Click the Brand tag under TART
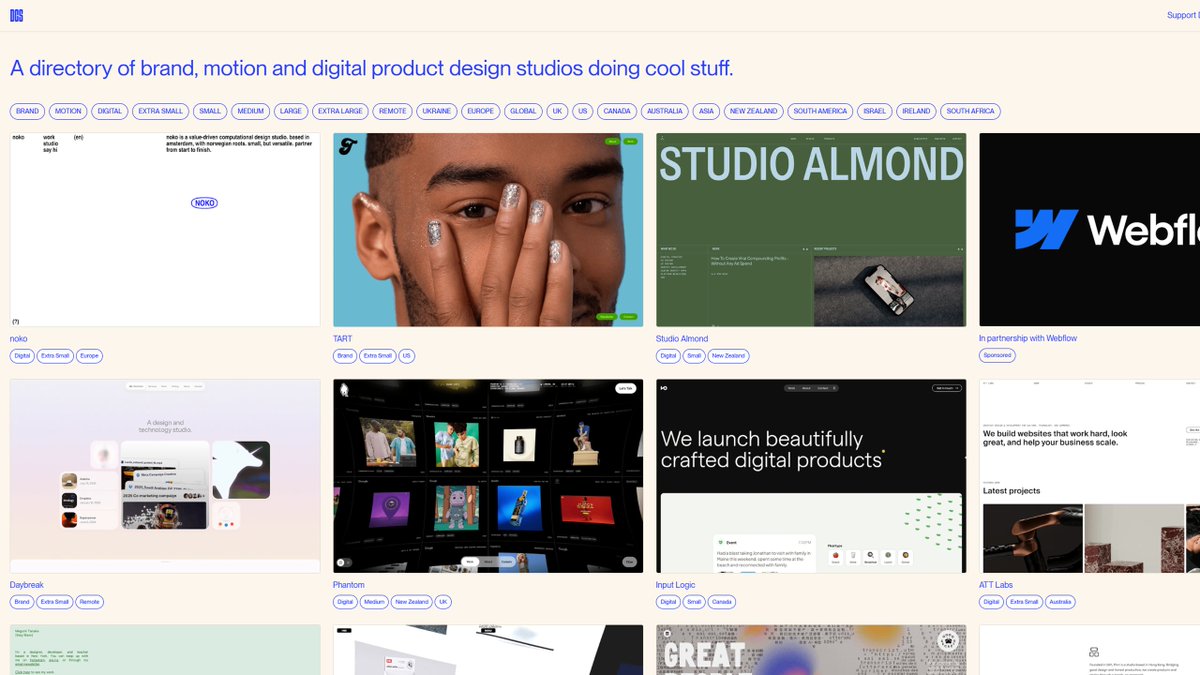Image resolution: width=1200 pixels, height=675 pixels. coord(345,356)
